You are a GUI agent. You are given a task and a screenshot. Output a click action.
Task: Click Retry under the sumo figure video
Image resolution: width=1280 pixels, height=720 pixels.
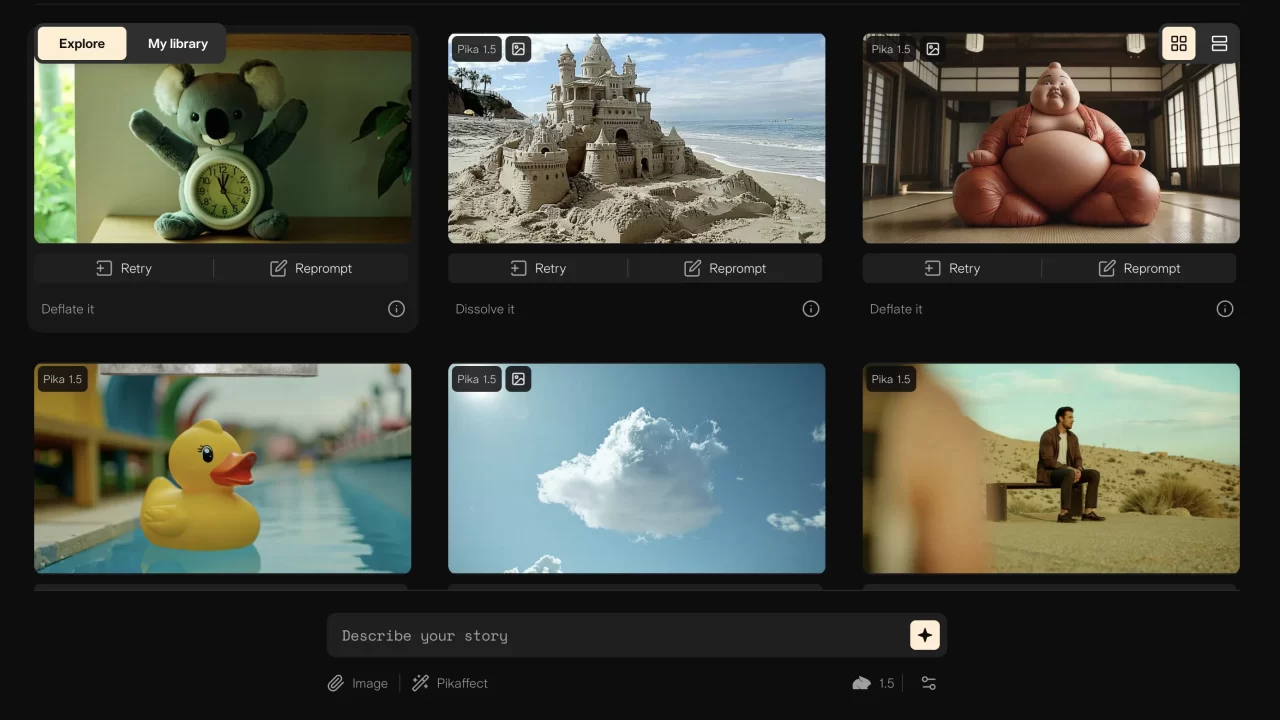pos(952,268)
